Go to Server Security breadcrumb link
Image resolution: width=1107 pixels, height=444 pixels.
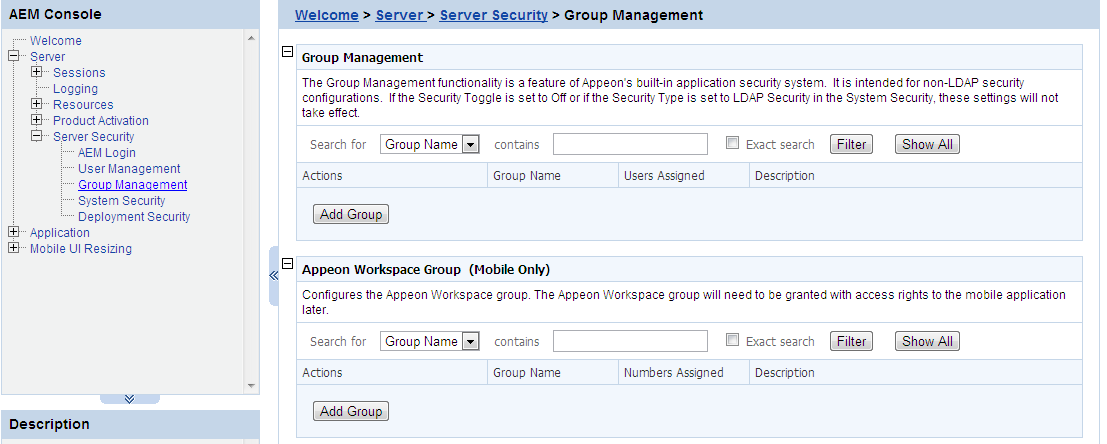click(493, 15)
